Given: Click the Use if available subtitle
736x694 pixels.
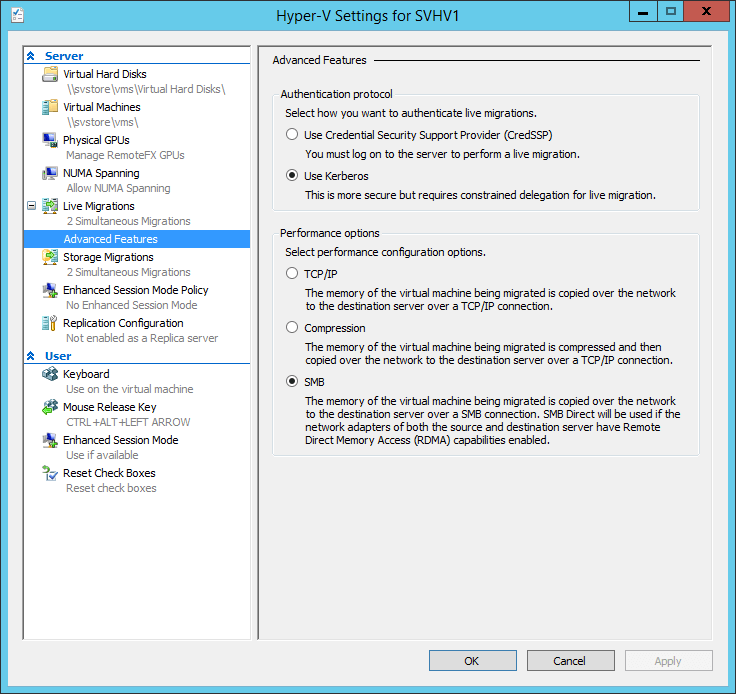Looking at the screenshot, I should point(102,455).
